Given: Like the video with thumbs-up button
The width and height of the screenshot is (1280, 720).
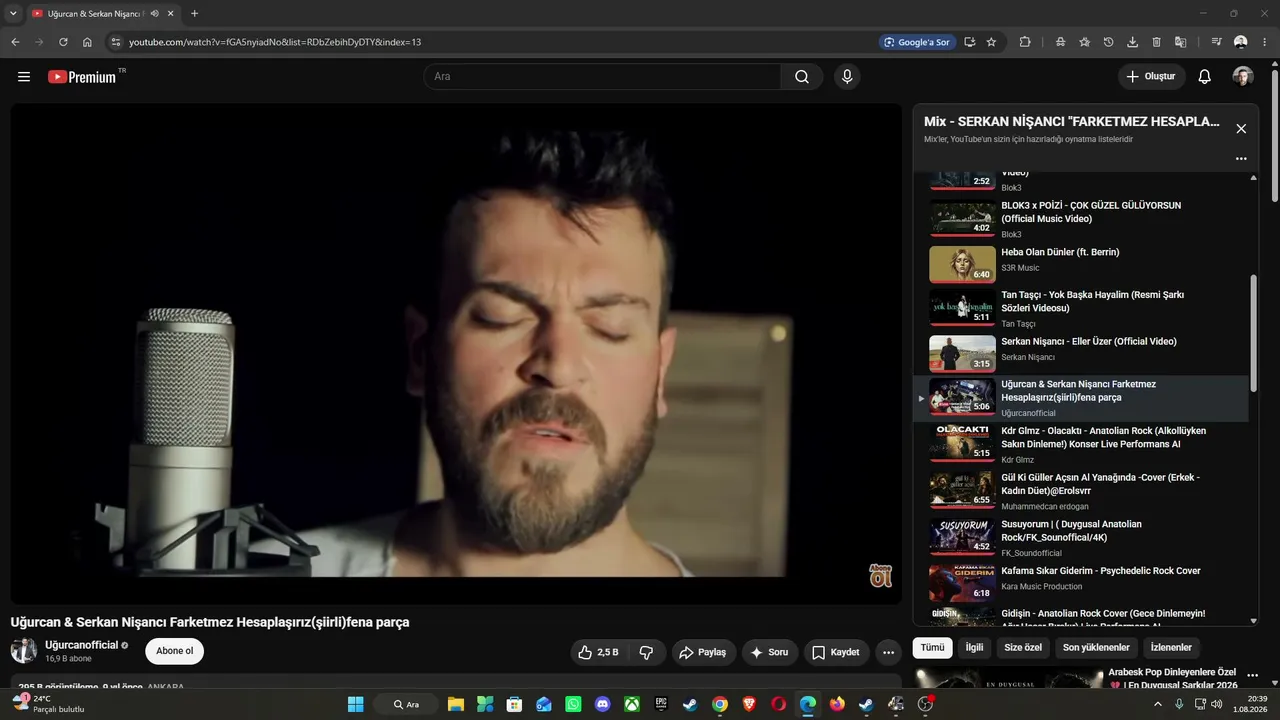Looking at the screenshot, I should tap(598, 652).
